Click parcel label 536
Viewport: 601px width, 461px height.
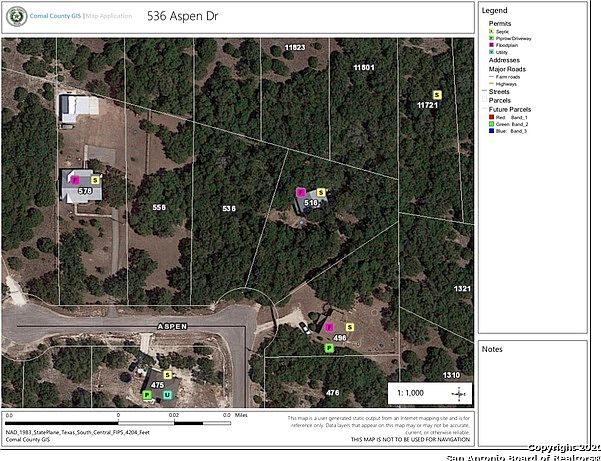click(229, 208)
